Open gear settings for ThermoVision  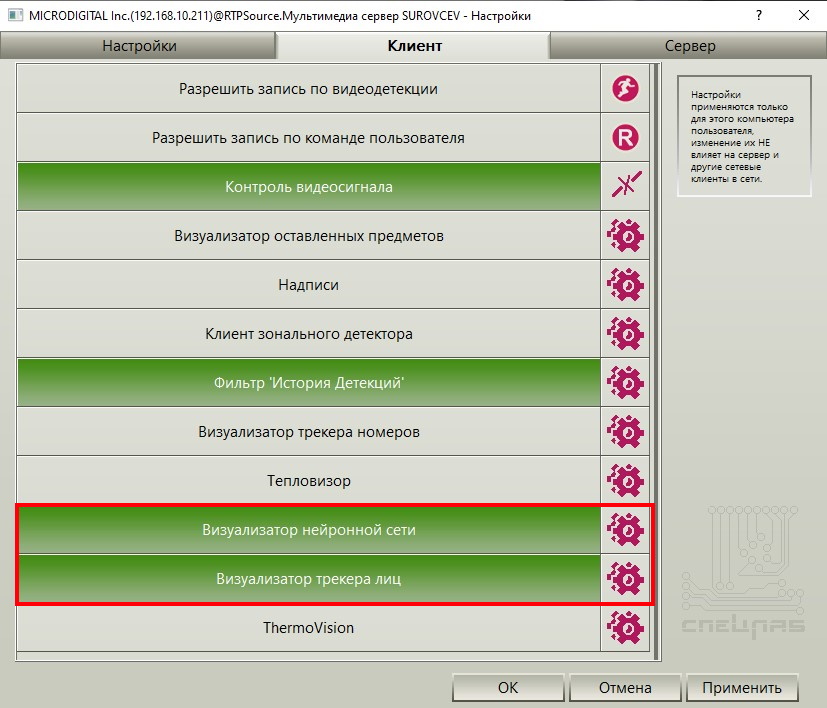[x=625, y=627]
